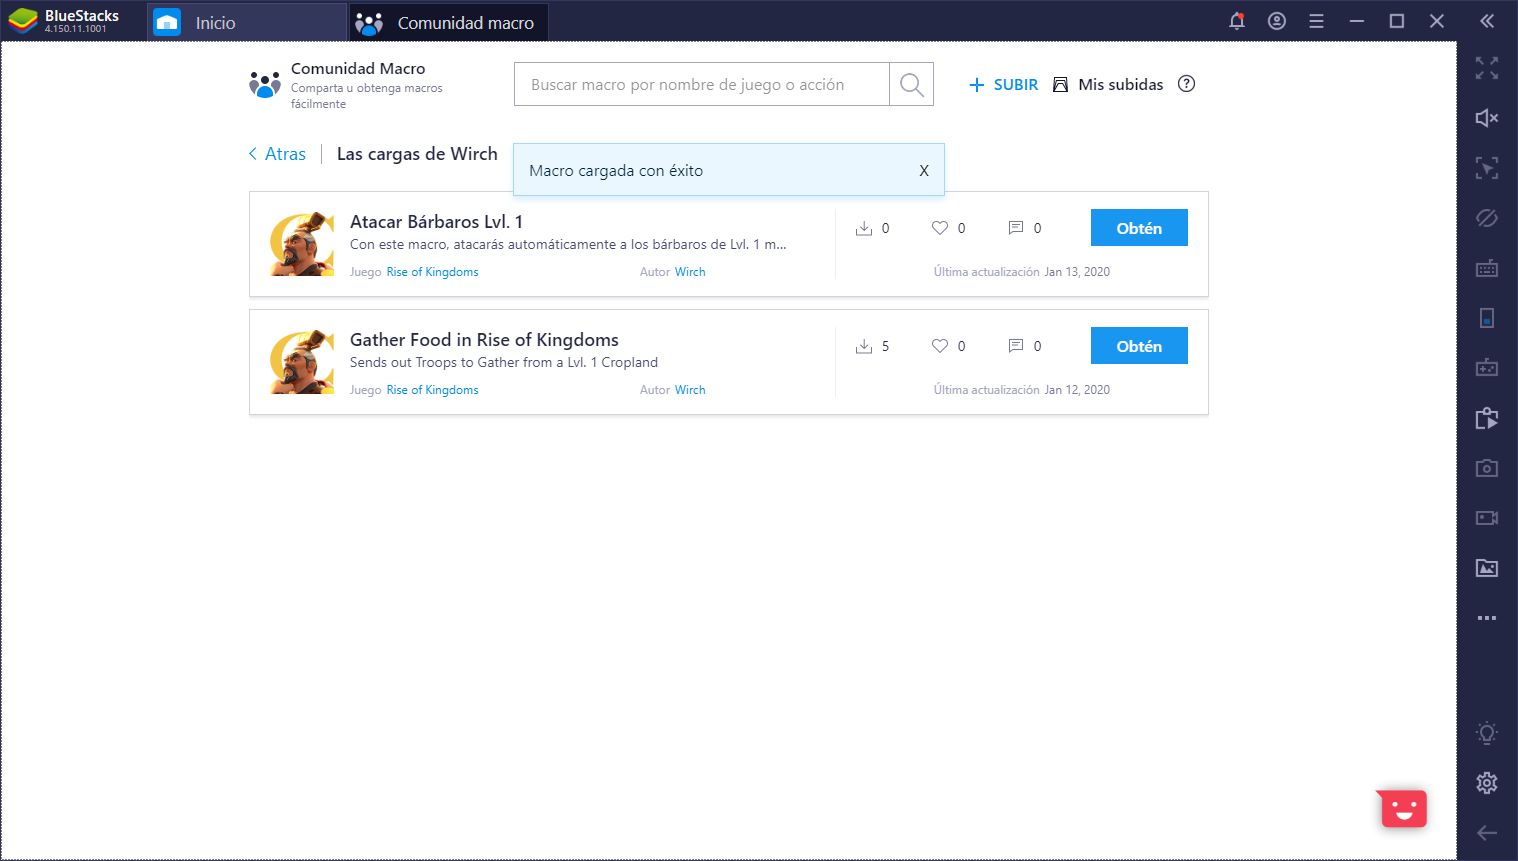Click the 'Jan 12, 2020' update date
The width and height of the screenshot is (1518, 861).
1077,390
